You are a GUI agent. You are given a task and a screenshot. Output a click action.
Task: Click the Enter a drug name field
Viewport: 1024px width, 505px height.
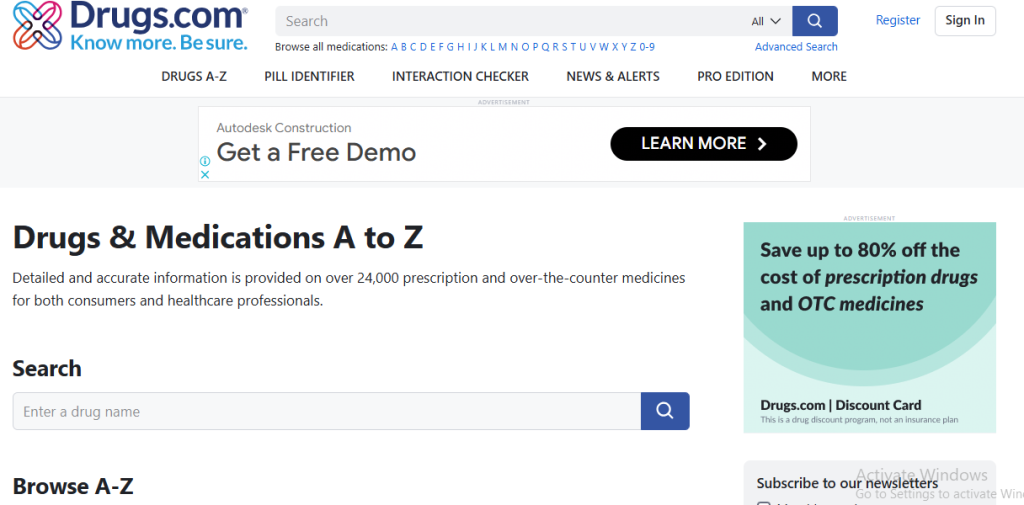(x=327, y=411)
